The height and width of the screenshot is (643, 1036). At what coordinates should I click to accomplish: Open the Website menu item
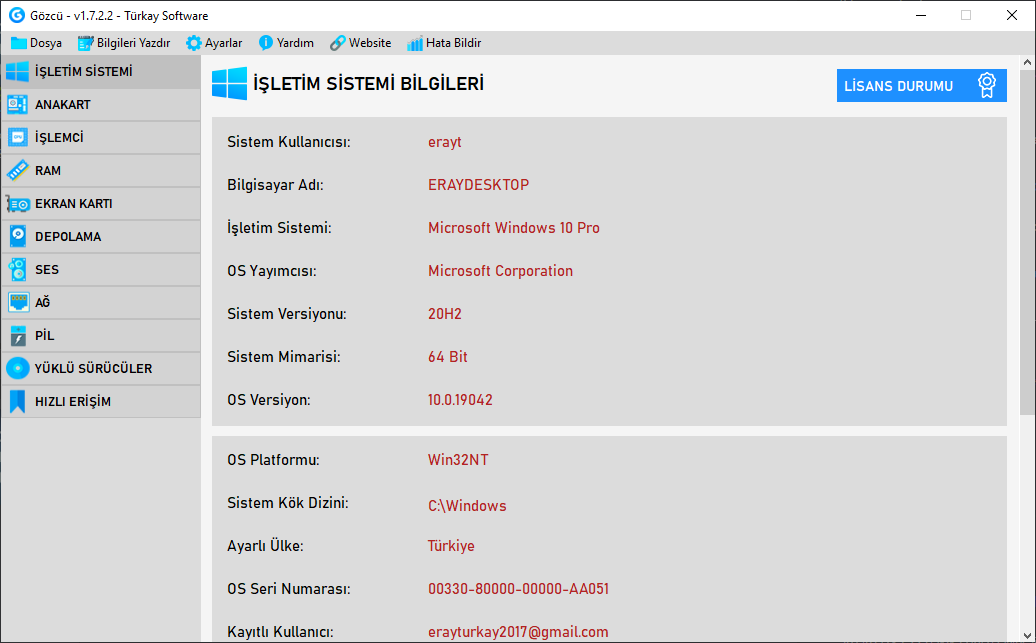pos(361,43)
